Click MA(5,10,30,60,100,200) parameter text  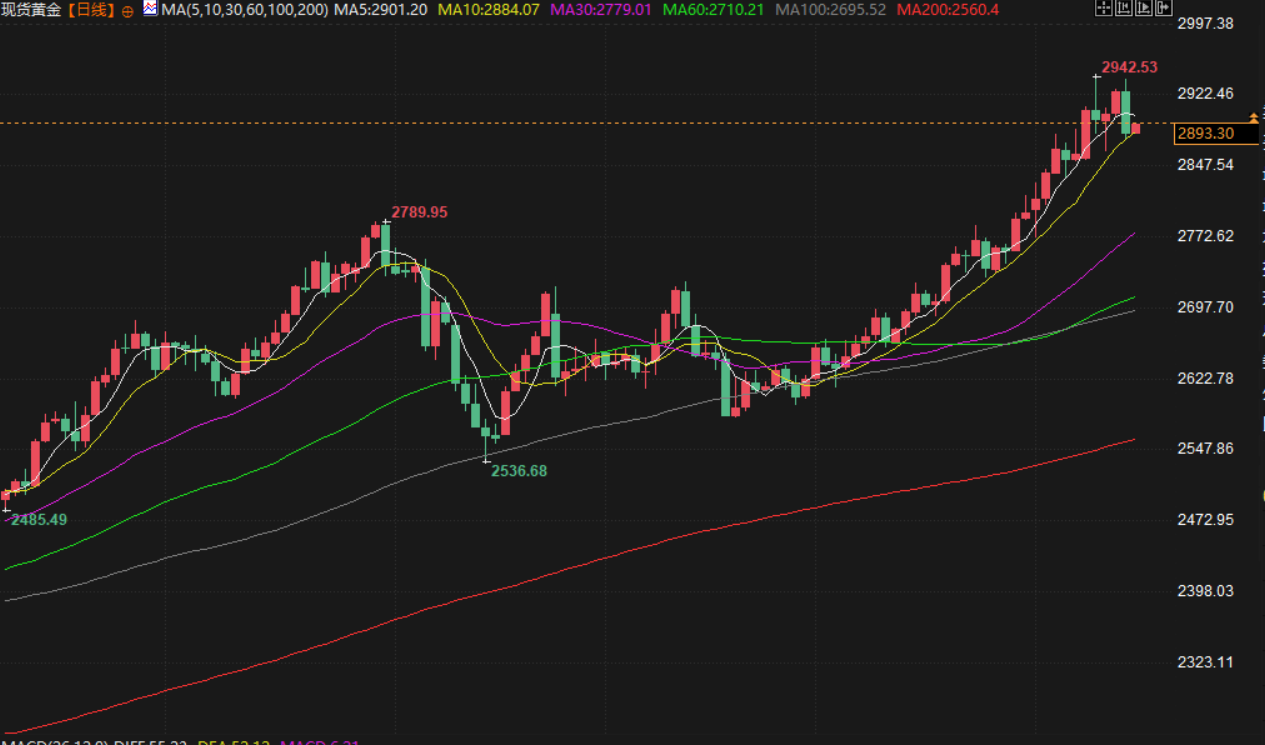click(243, 10)
